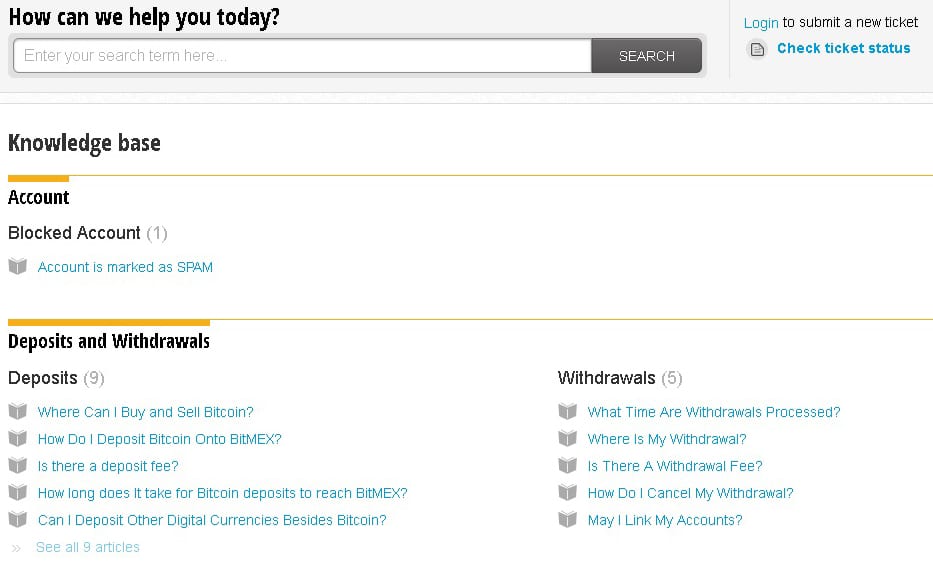
Task: Open How Do I Deposit Bitcoin Onto BitMEX article
Action: 159,439
